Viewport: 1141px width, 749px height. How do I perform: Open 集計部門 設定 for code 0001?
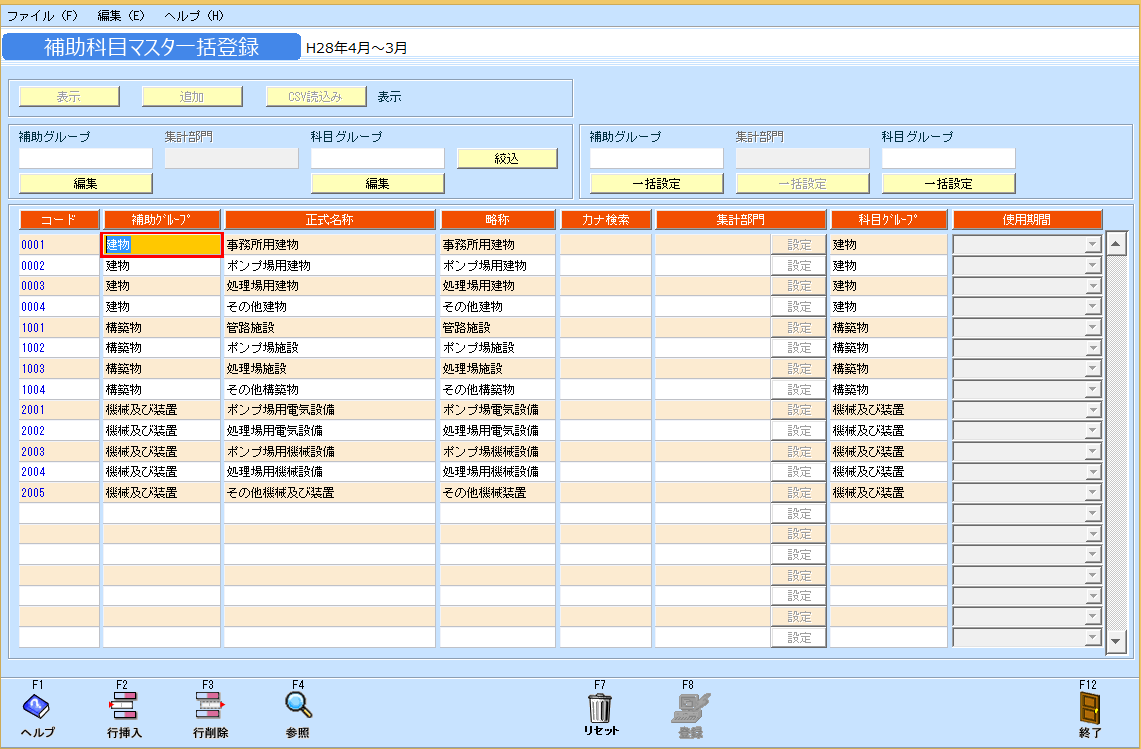pos(798,244)
